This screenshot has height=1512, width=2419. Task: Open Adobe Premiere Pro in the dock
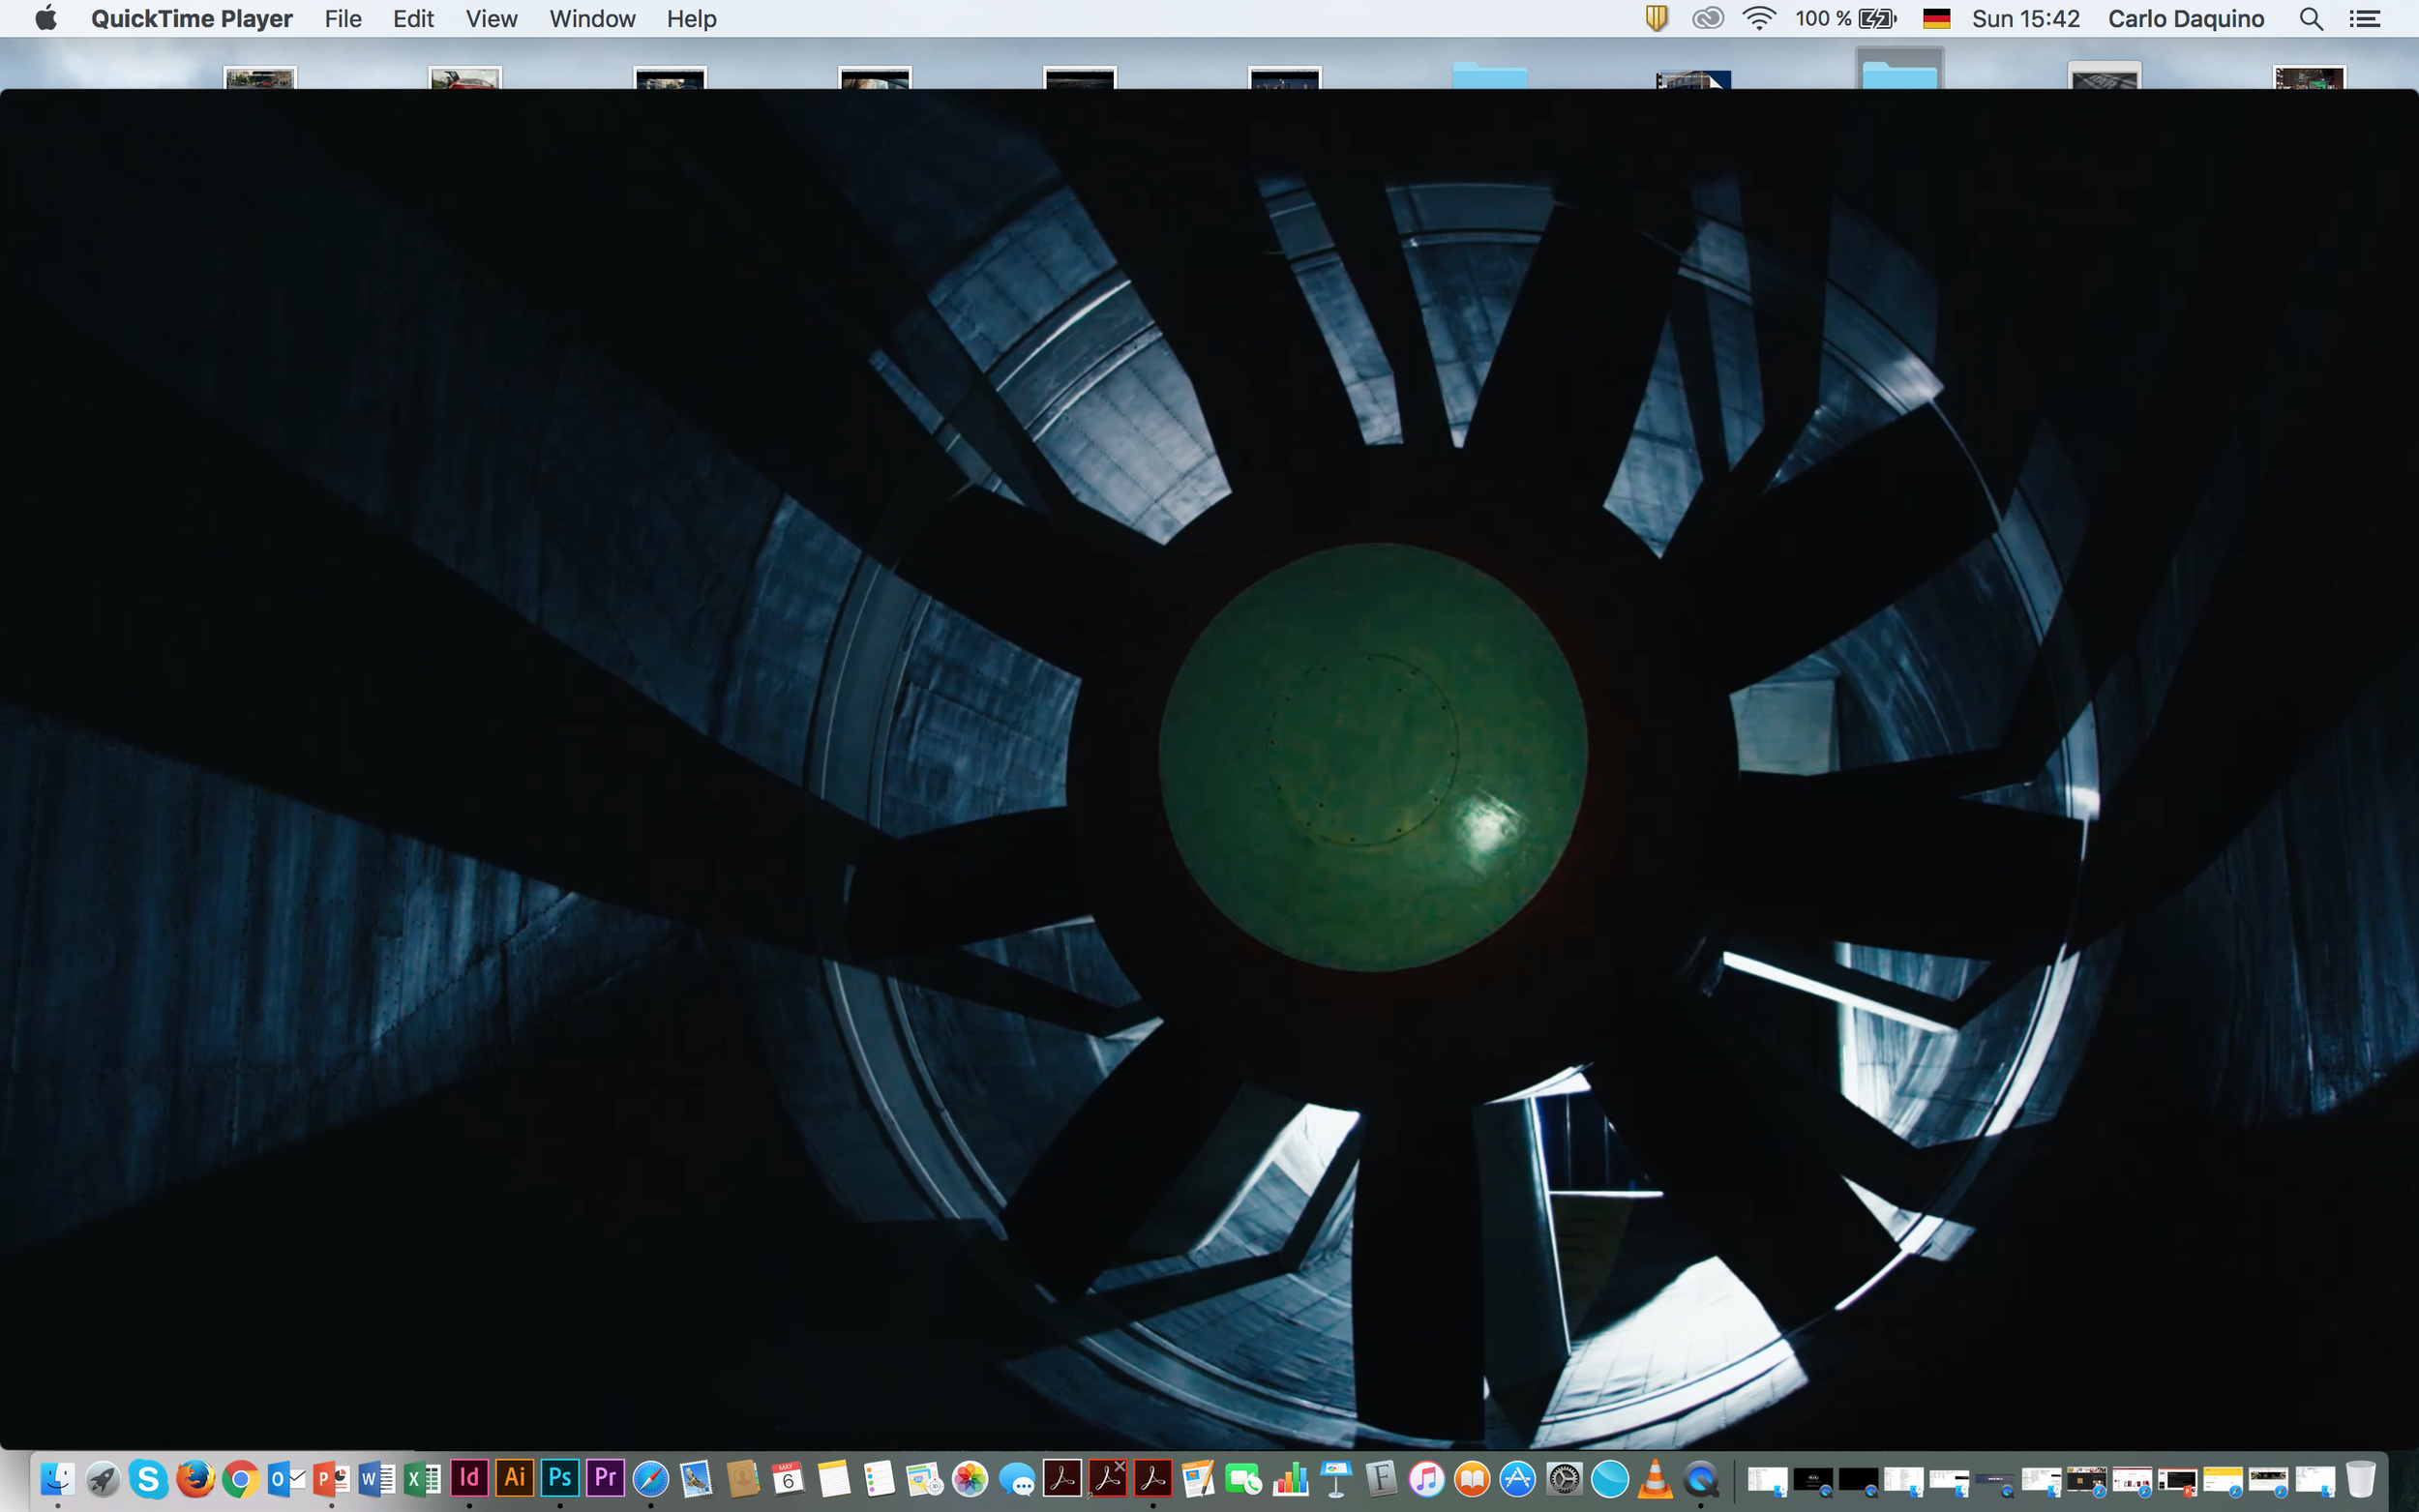(x=605, y=1478)
